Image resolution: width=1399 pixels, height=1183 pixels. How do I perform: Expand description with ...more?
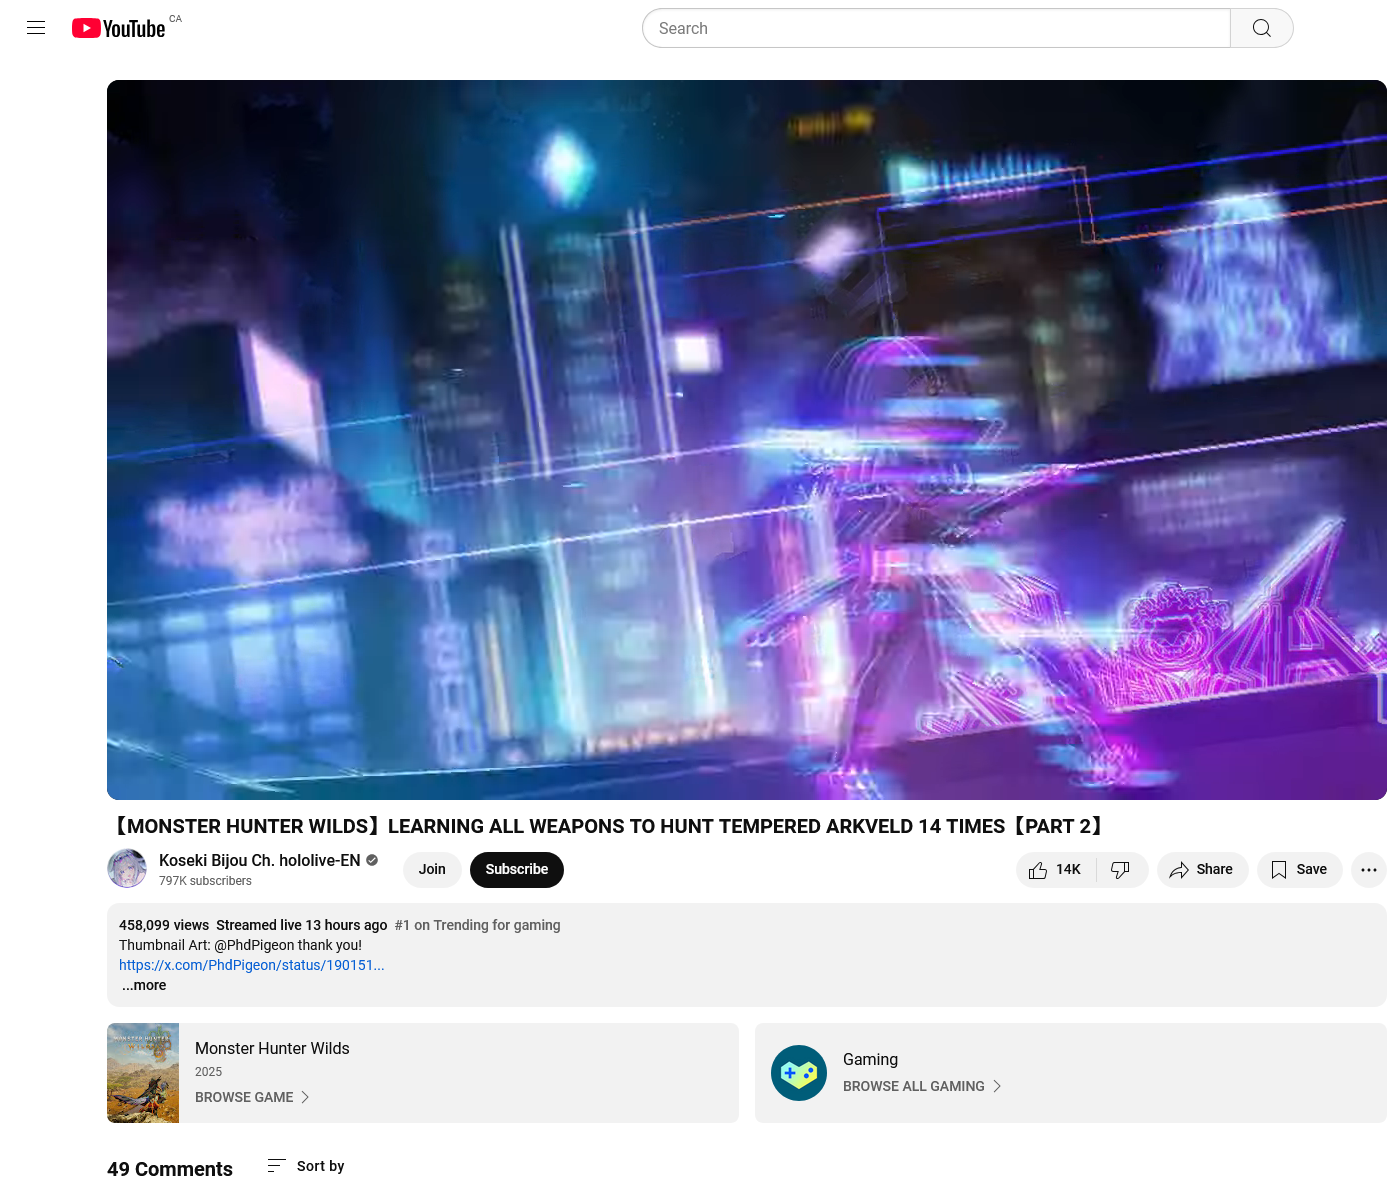coord(144,985)
